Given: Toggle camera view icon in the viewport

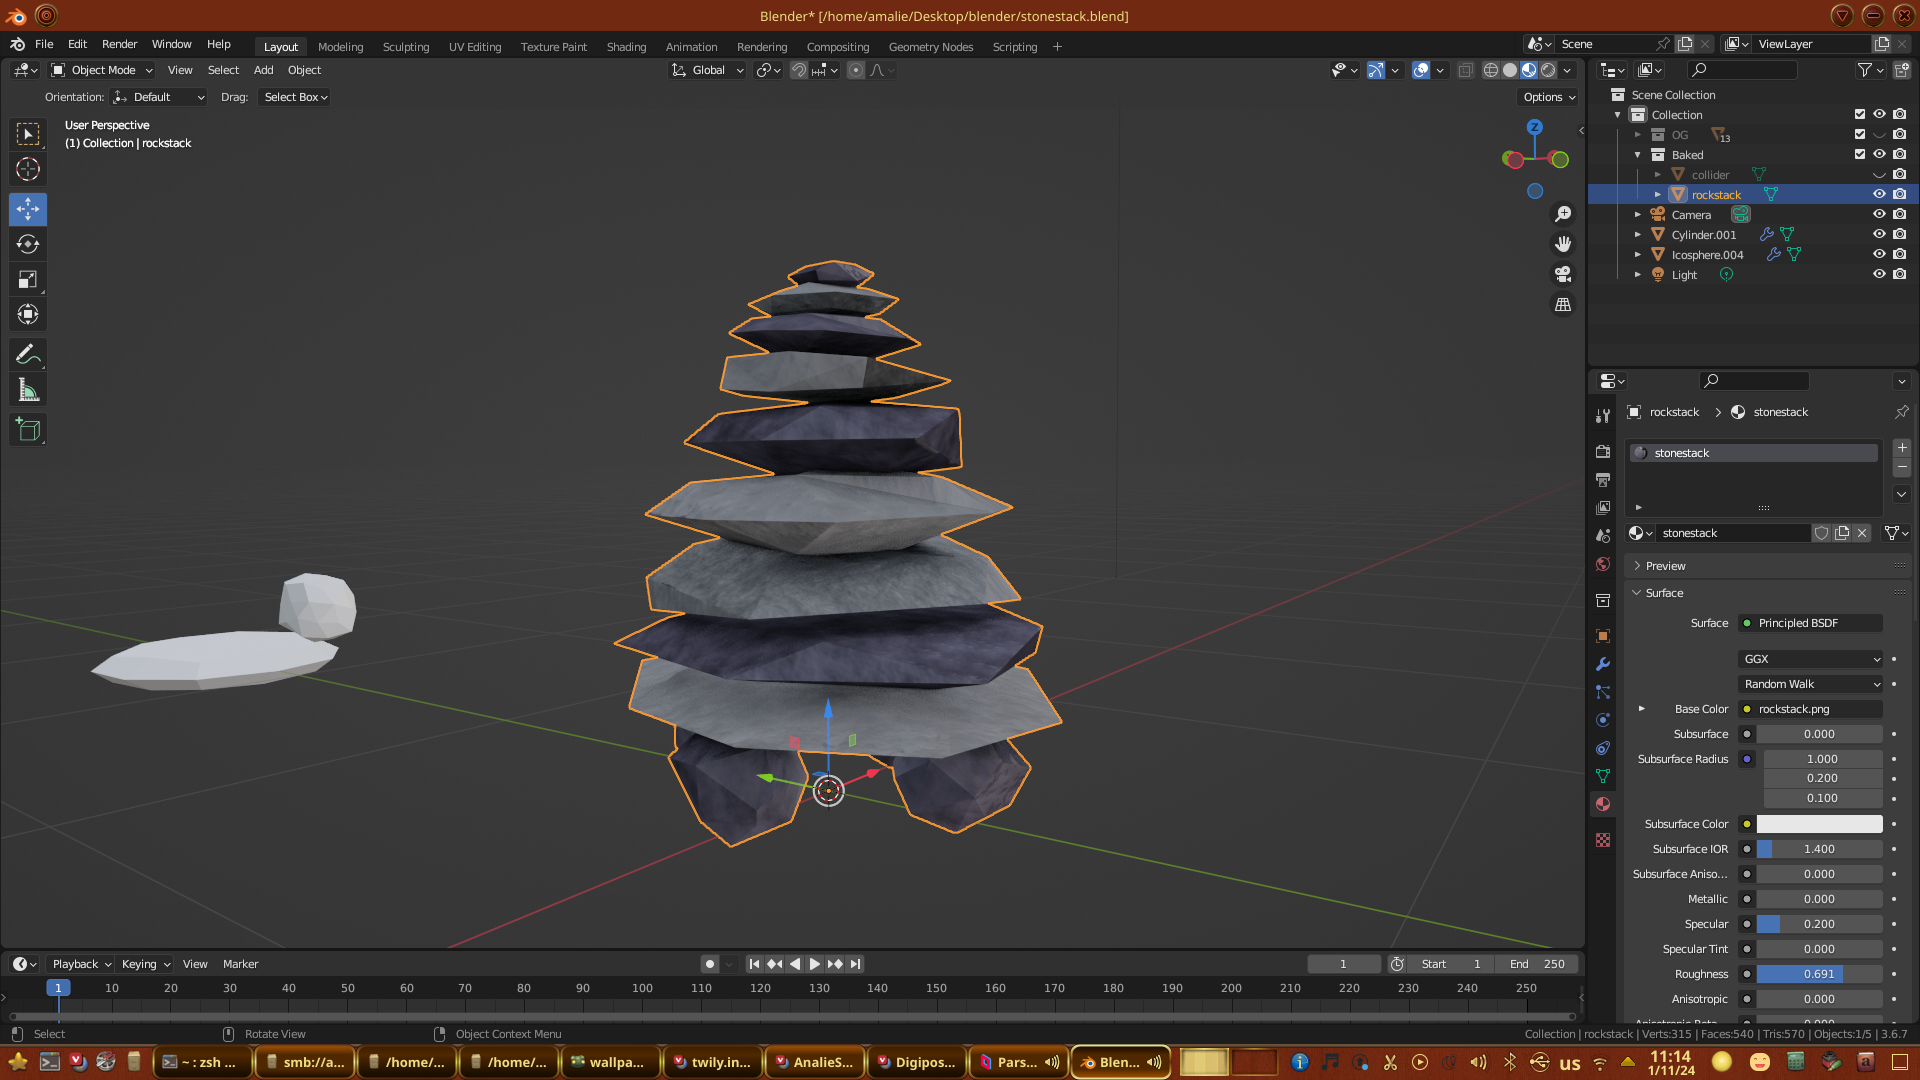Looking at the screenshot, I should 1563,274.
